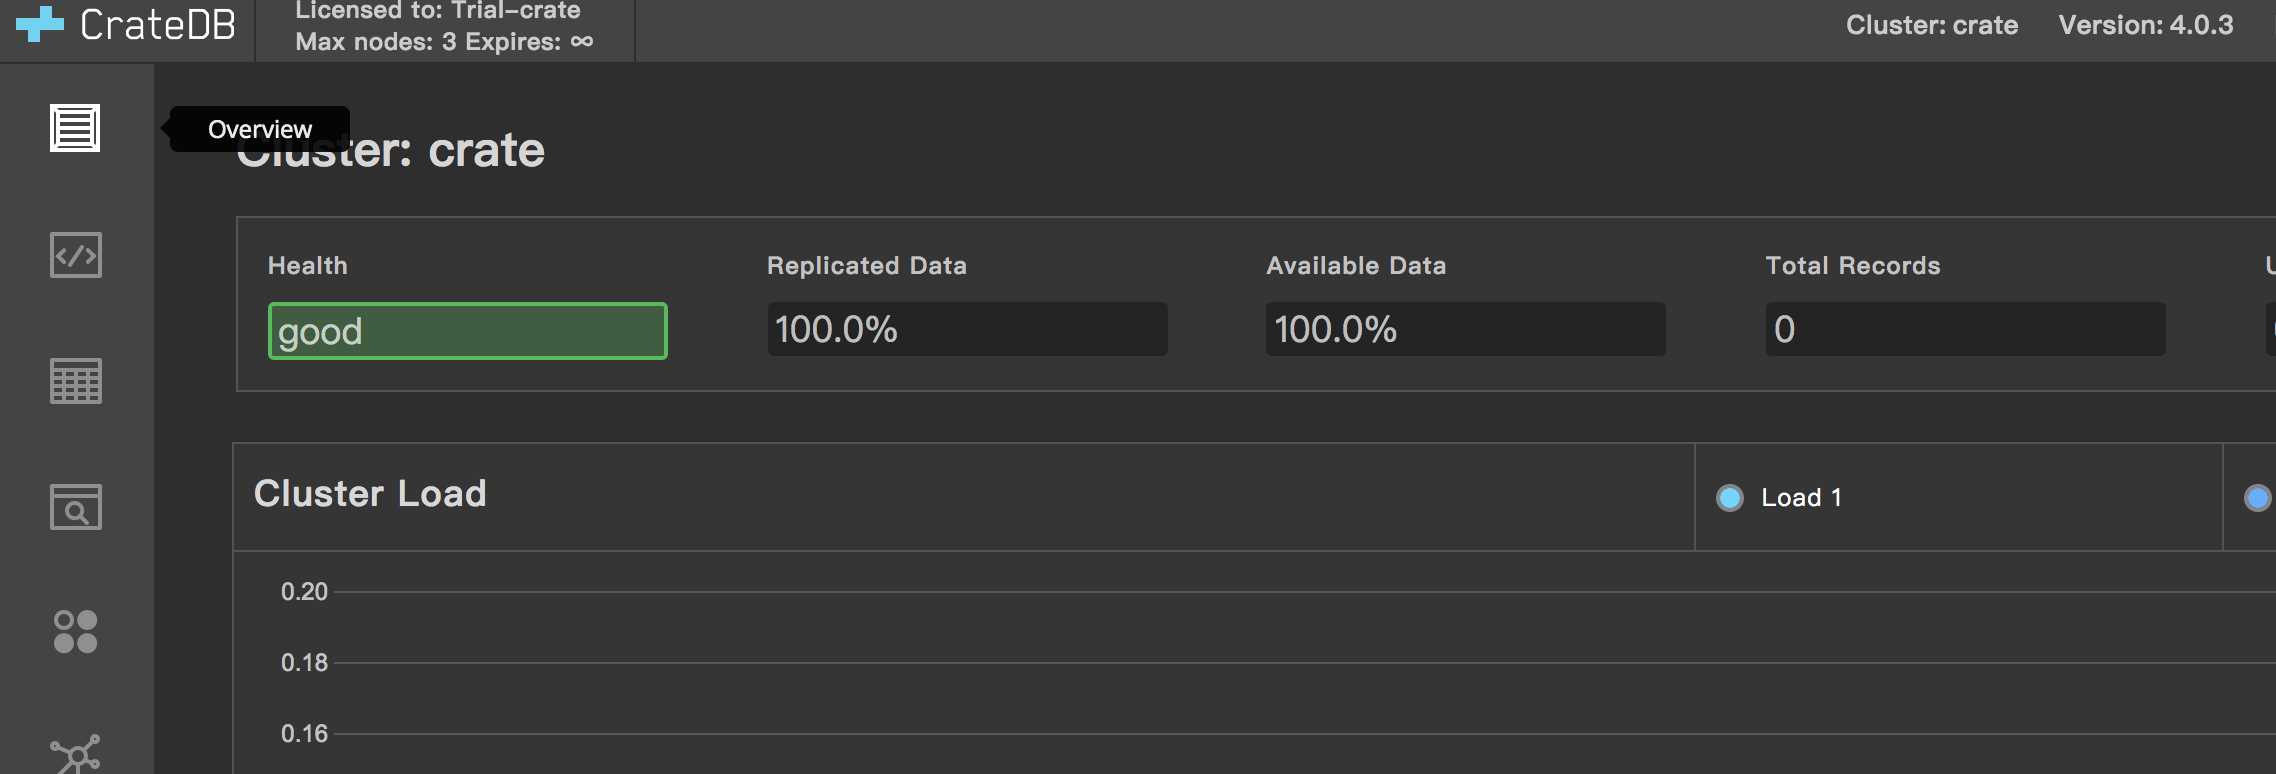
Task: Open the Shards icon with four circles
Action: [76, 632]
